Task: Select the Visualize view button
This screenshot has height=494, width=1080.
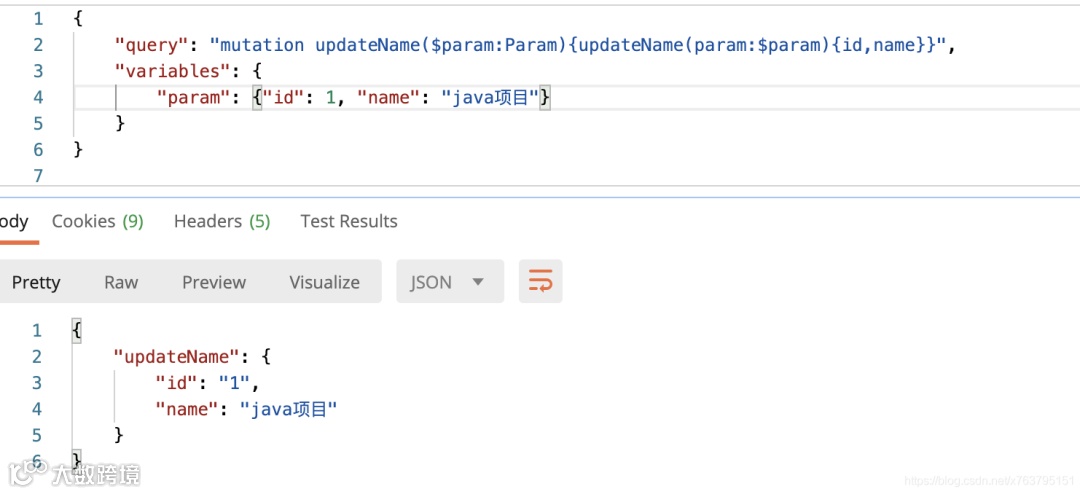Action: [x=324, y=282]
